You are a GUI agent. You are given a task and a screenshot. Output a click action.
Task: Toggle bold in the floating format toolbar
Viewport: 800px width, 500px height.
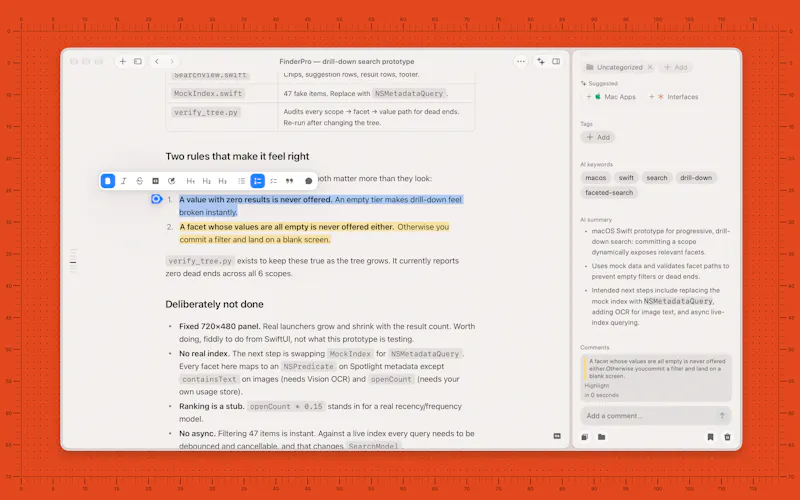108,181
